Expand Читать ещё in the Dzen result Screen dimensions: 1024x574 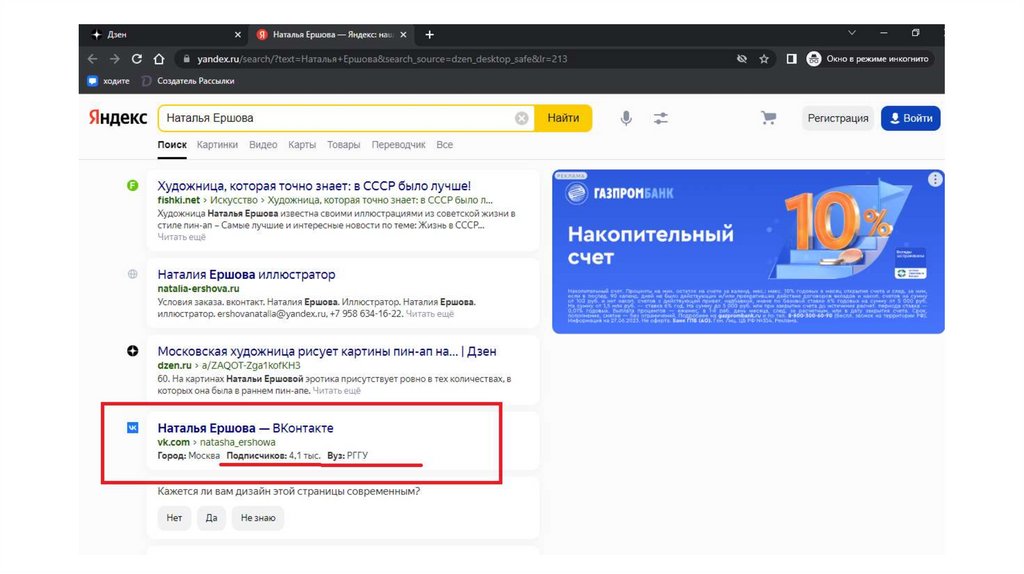(336, 391)
